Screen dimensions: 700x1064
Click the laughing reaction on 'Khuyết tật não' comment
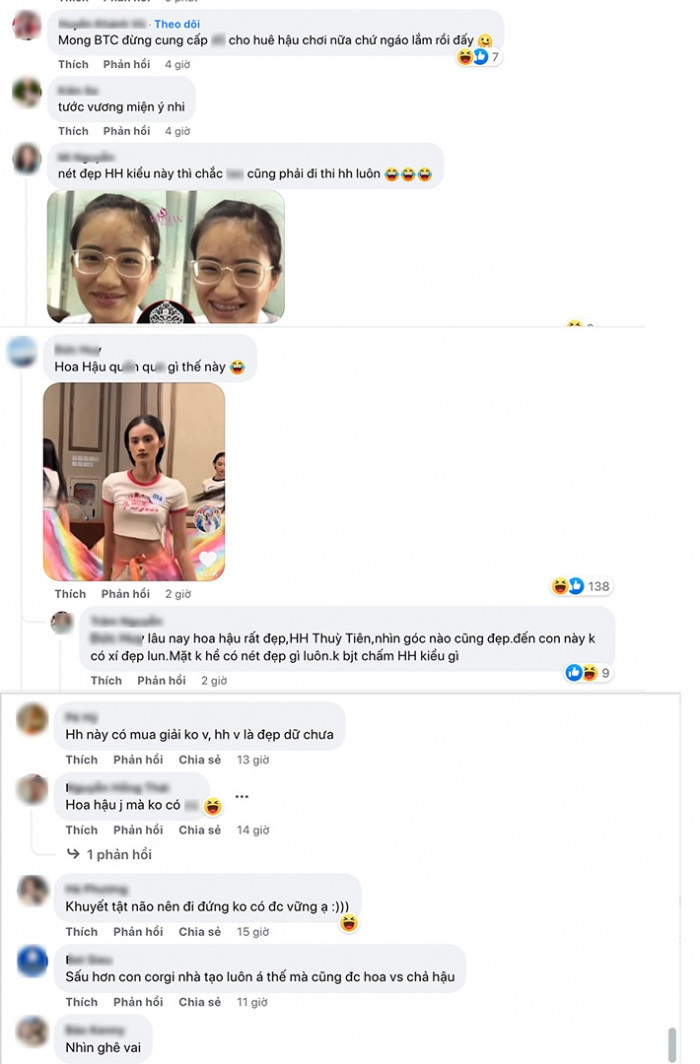(x=349, y=923)
